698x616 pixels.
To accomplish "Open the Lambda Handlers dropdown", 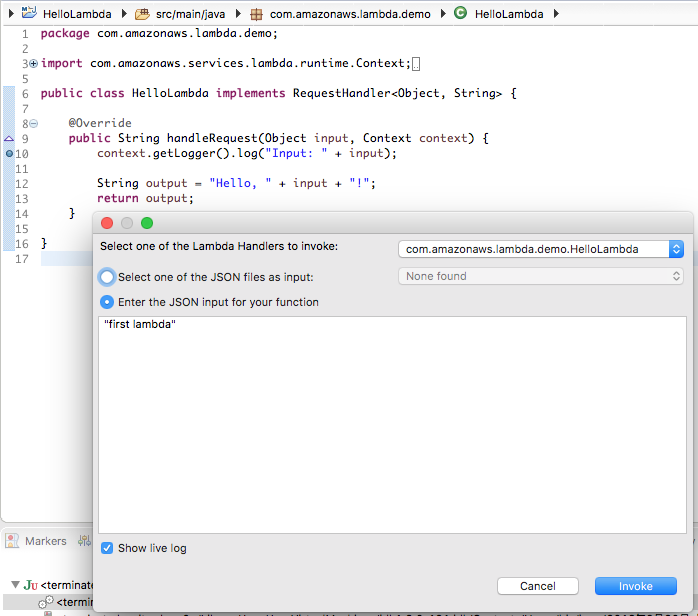I will tap(541, 249).
